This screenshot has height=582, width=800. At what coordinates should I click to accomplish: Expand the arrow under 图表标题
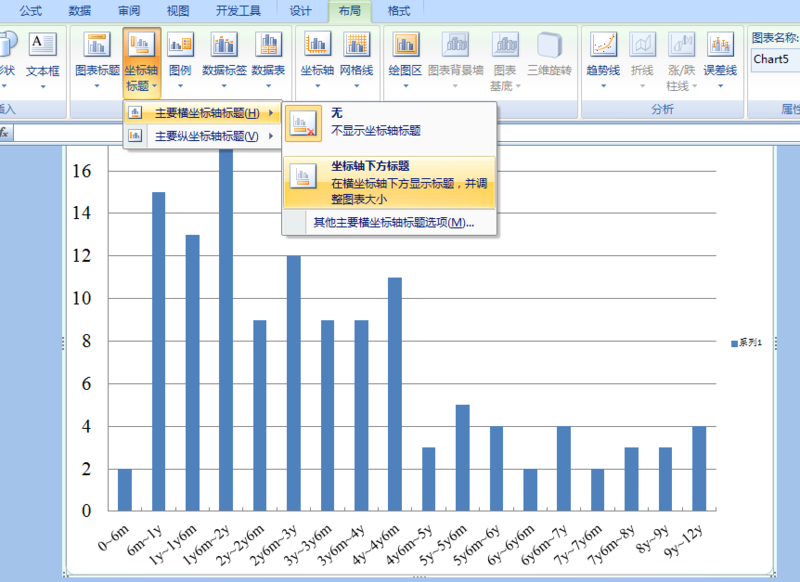point(97,86)
